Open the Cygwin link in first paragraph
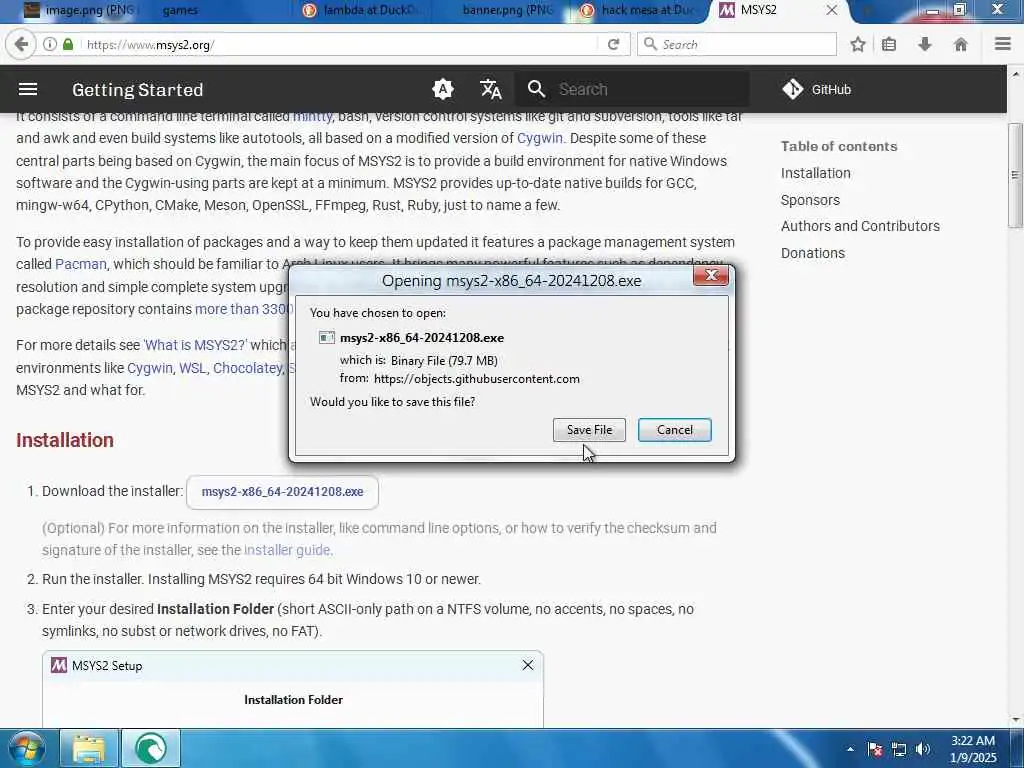The height and width of the screenshot is (768, 1024). 539,138
